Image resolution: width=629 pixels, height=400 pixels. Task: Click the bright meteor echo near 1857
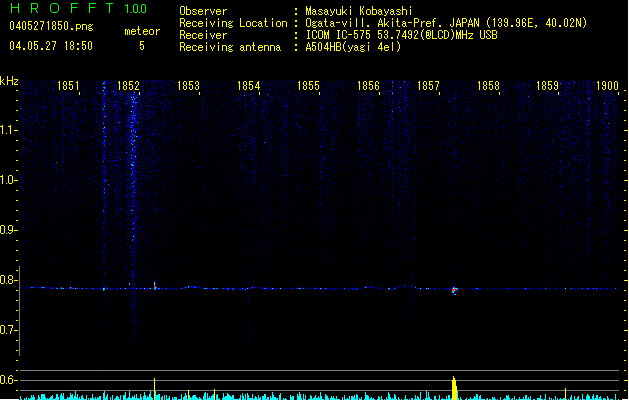[x=455, y=290]
